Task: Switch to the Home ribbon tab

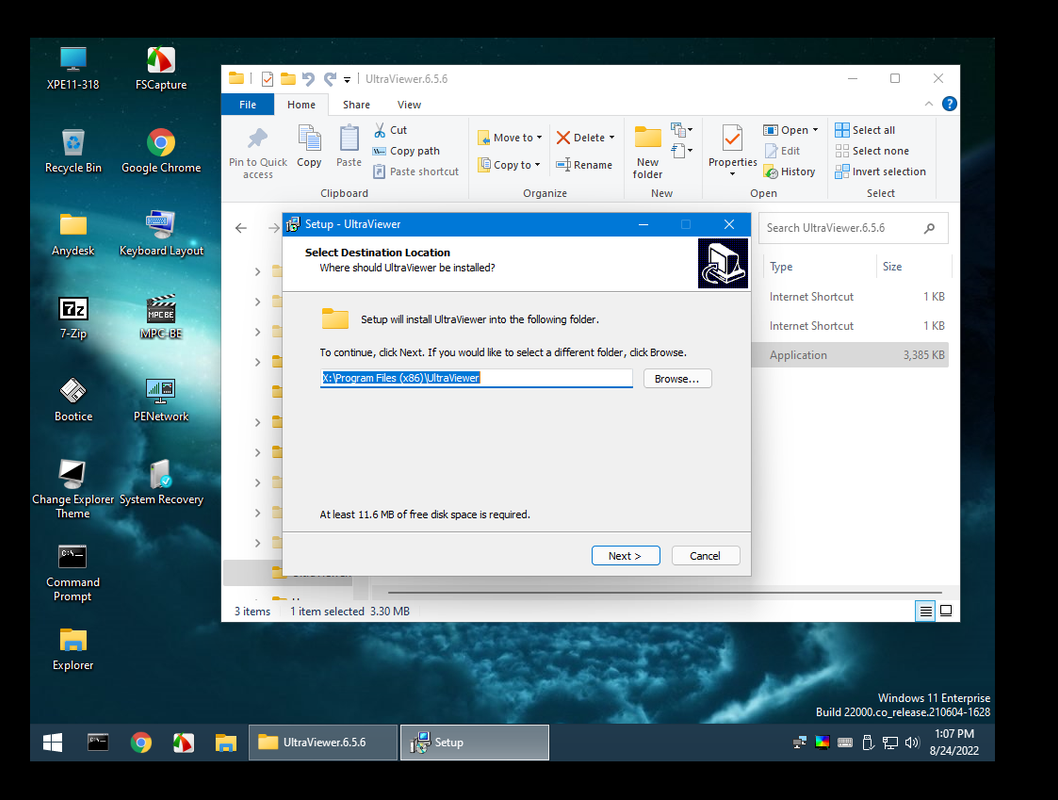Action: [301, 105]
